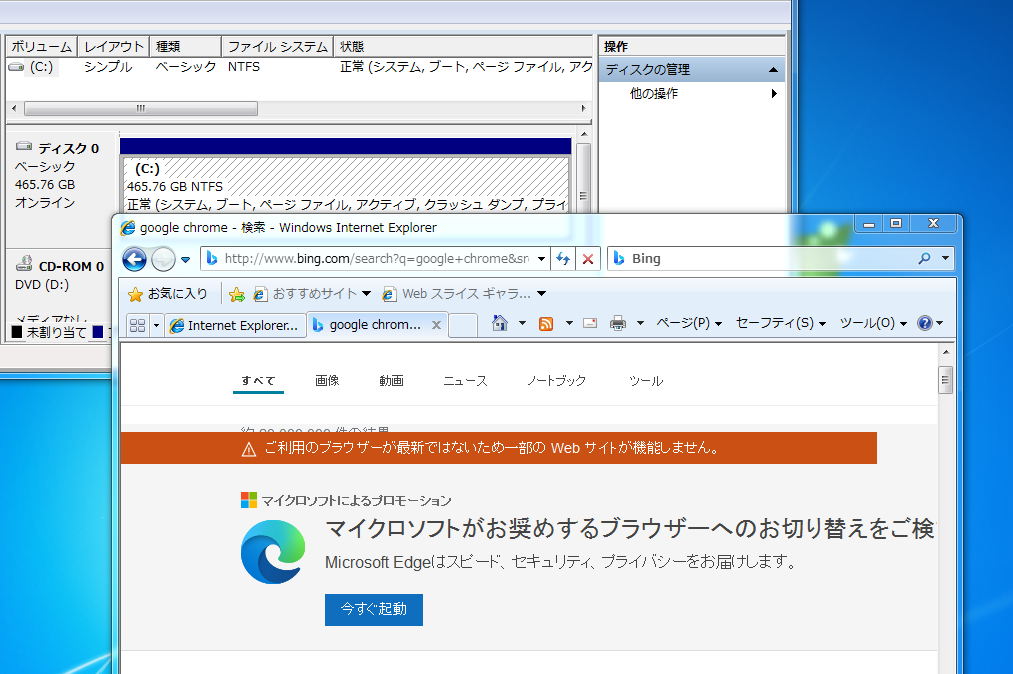
Task: Switch to the Internet Explorer tab
Action: [235, 325]
